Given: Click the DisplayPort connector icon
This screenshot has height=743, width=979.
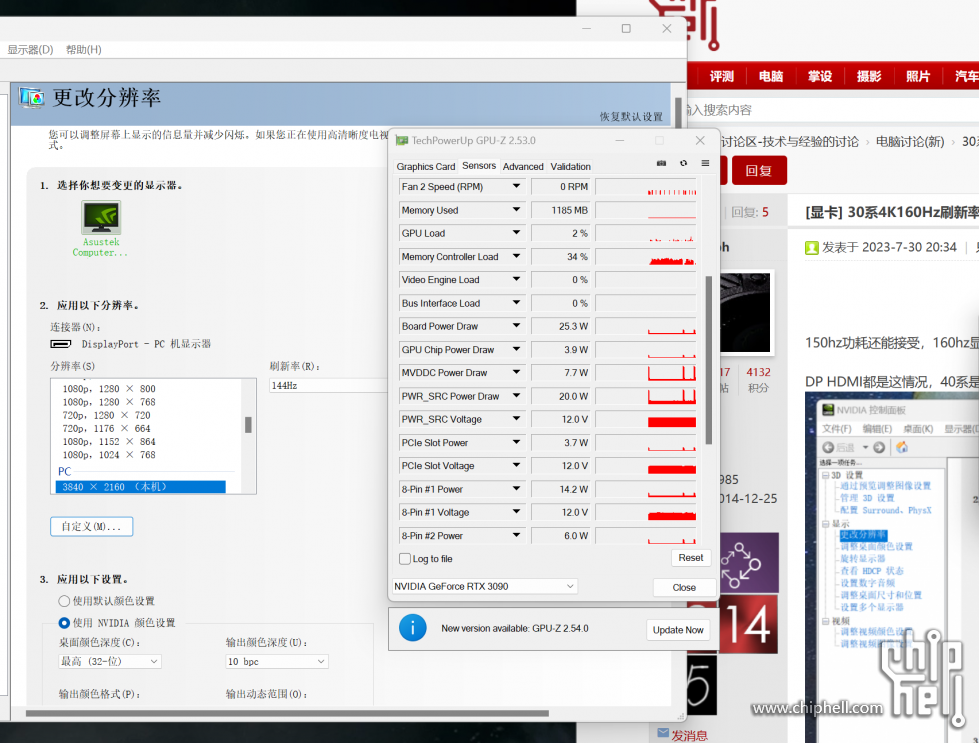Looking at the screenshot, I should [61, 344].
